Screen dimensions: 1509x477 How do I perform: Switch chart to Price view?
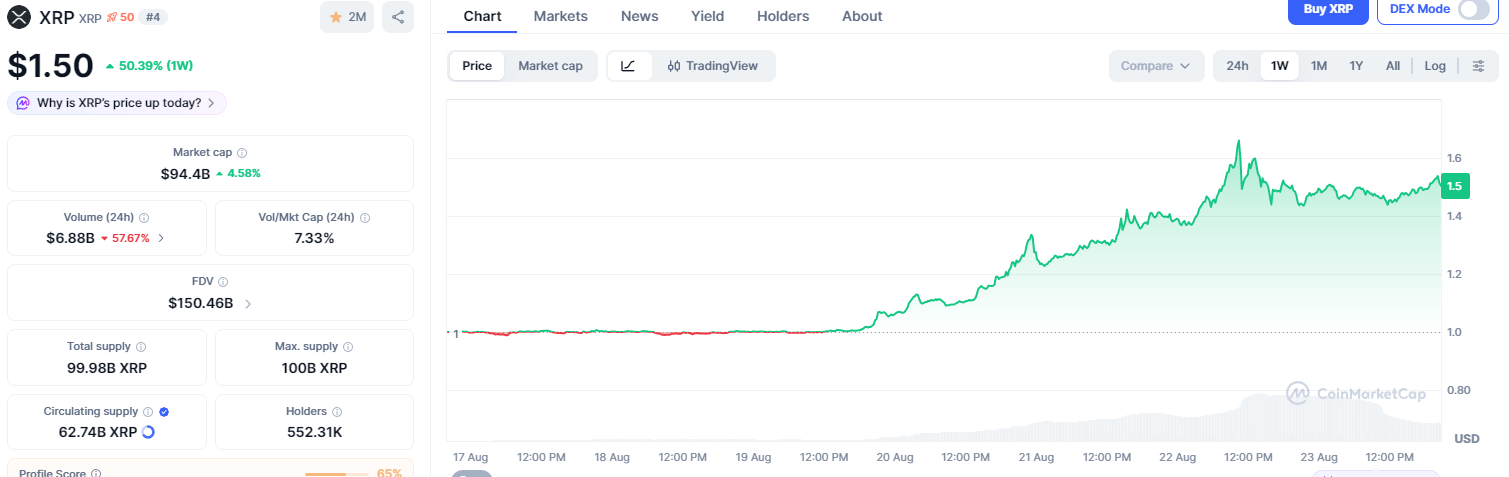click(477, 66)
